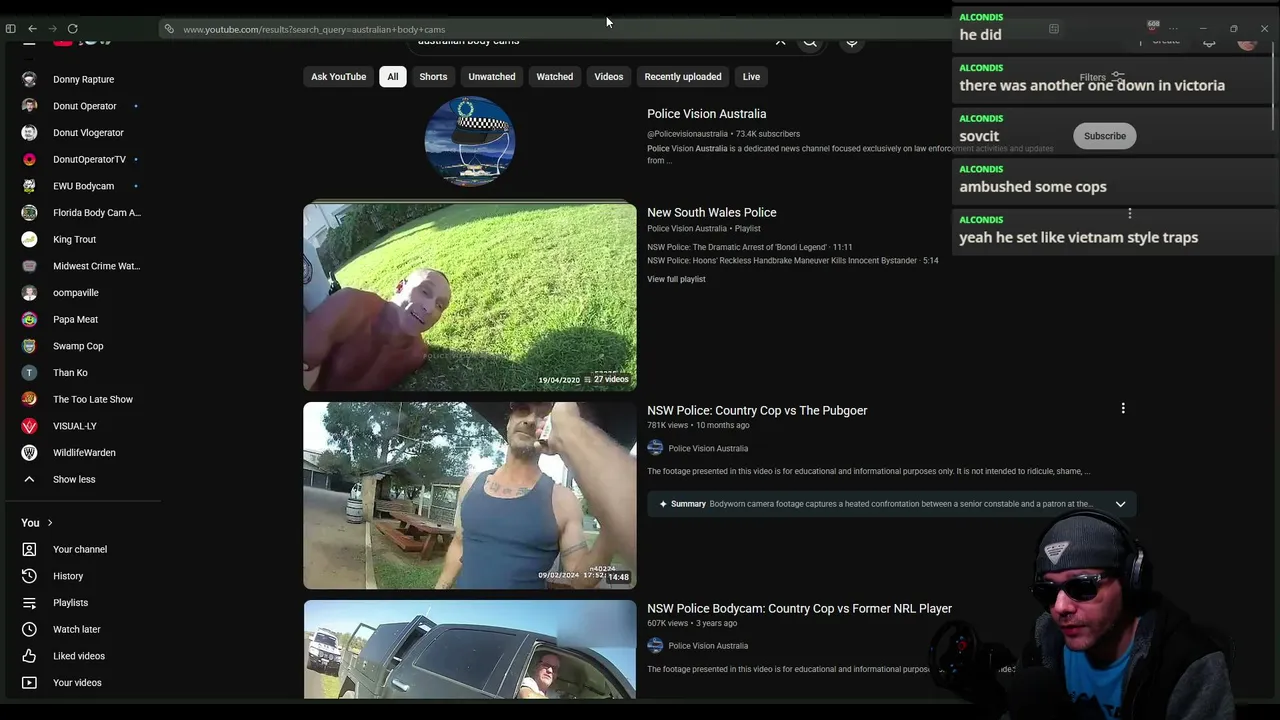This screenshot has height=720, width=1280.
Task: Open New South Wales Police playlist title
Action: [712, 212]
